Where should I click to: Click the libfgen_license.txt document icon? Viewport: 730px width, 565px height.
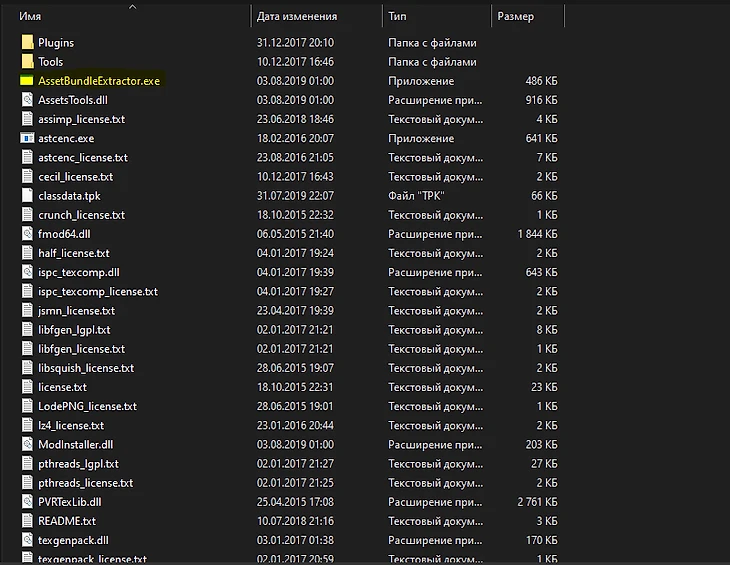(27, 349)
